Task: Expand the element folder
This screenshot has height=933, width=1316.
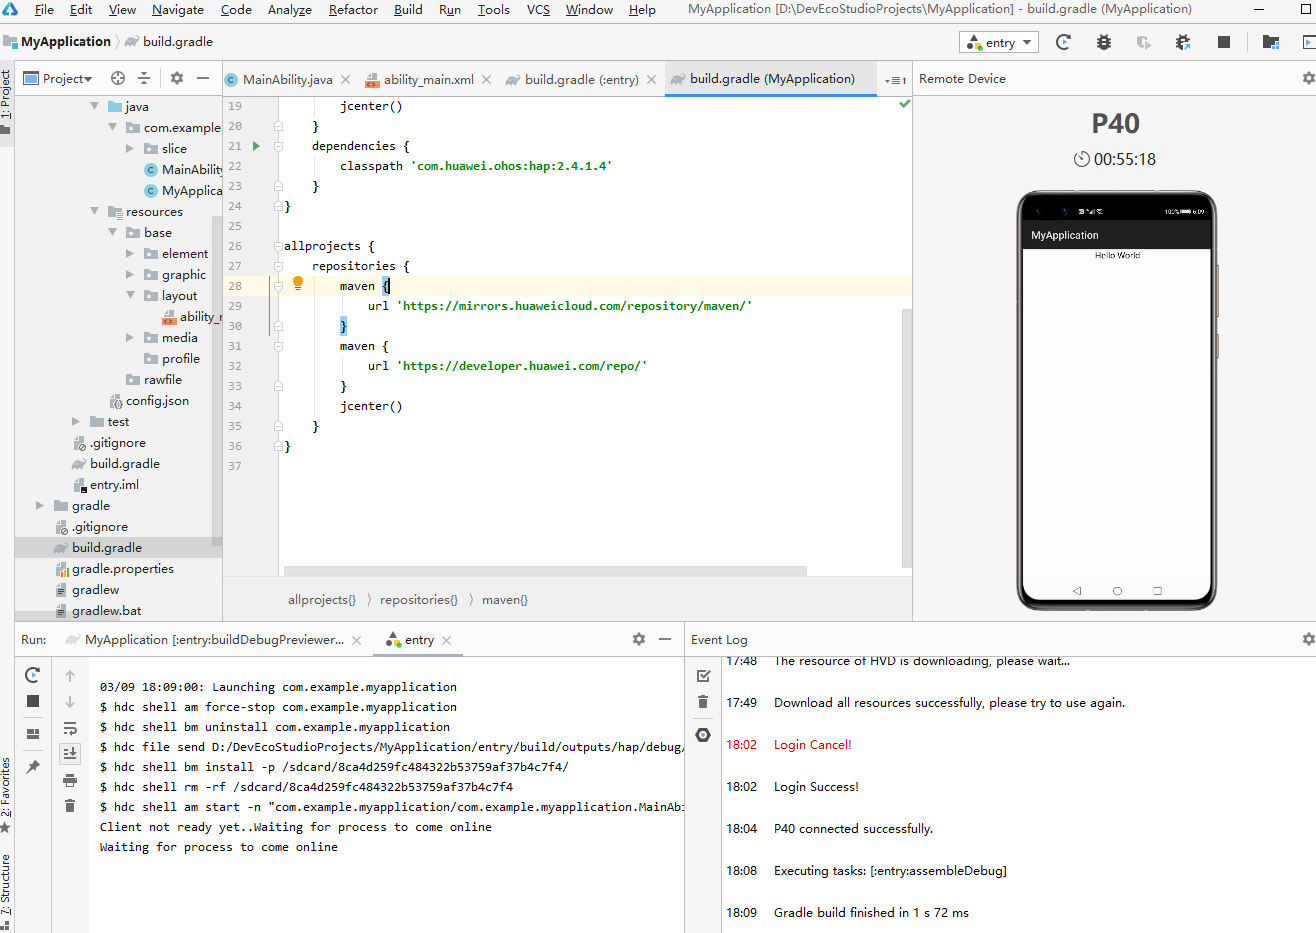Action: click(x=130, y=253)
